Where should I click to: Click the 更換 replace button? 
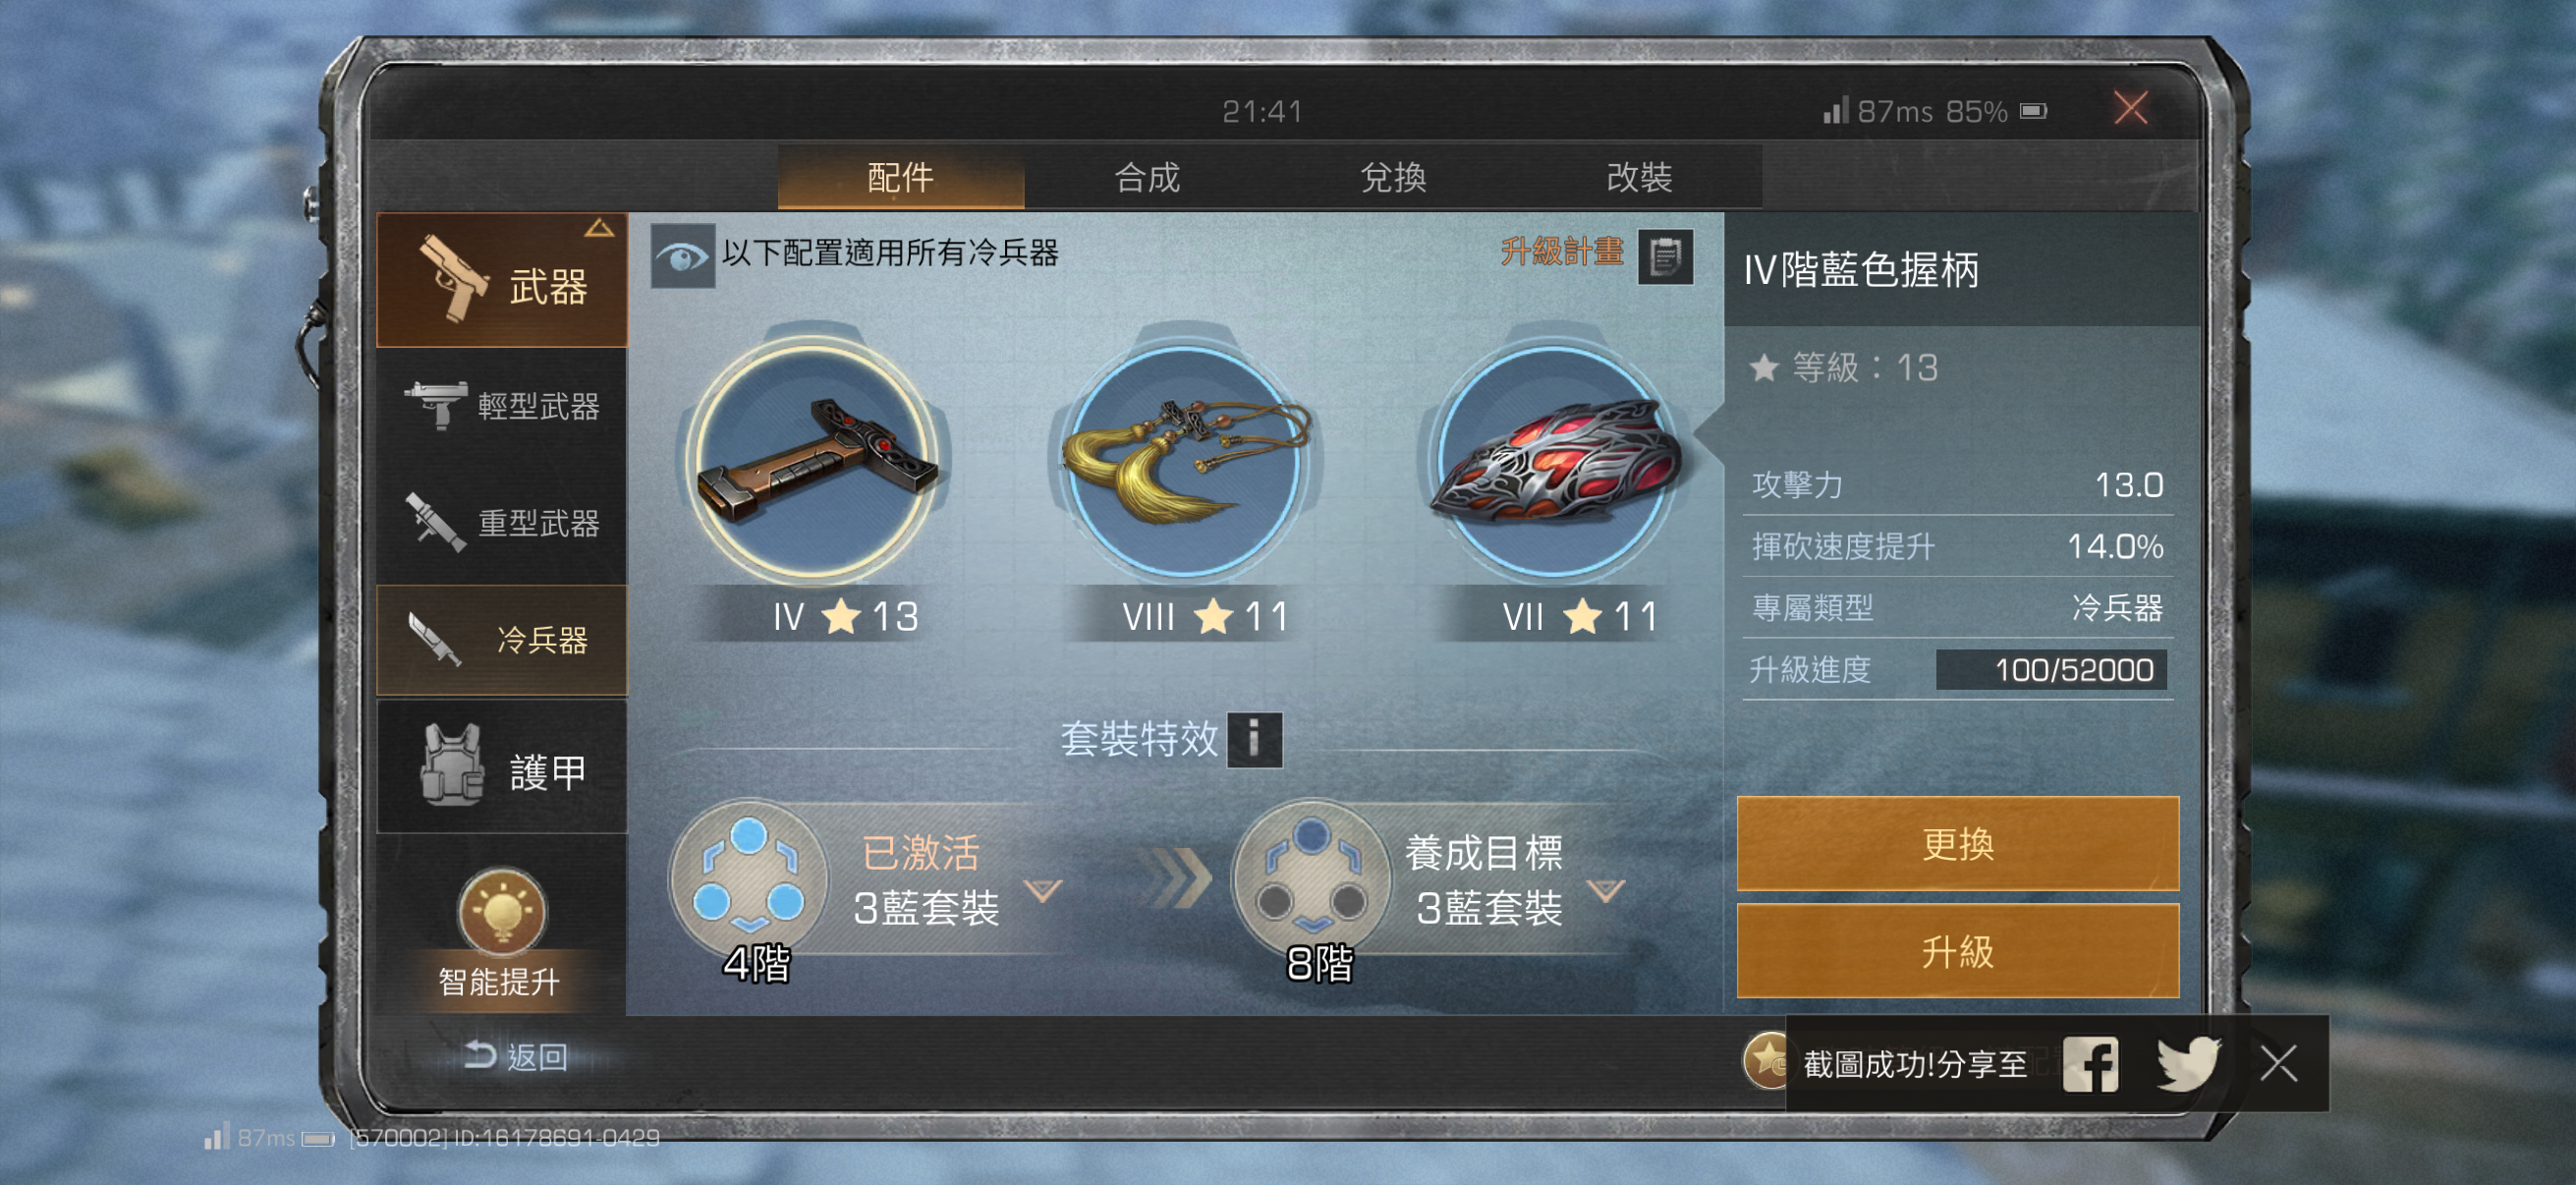1957,844
